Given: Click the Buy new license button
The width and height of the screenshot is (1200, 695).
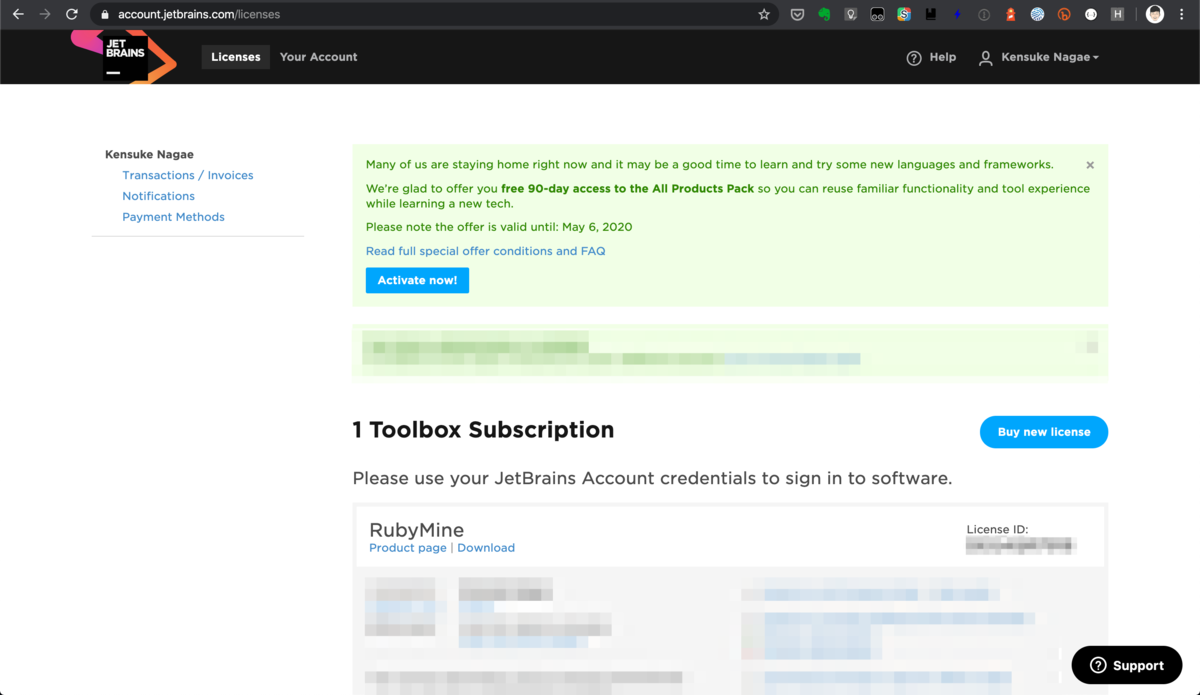Looking at the screenshot, I should (x=1044, y=432).
